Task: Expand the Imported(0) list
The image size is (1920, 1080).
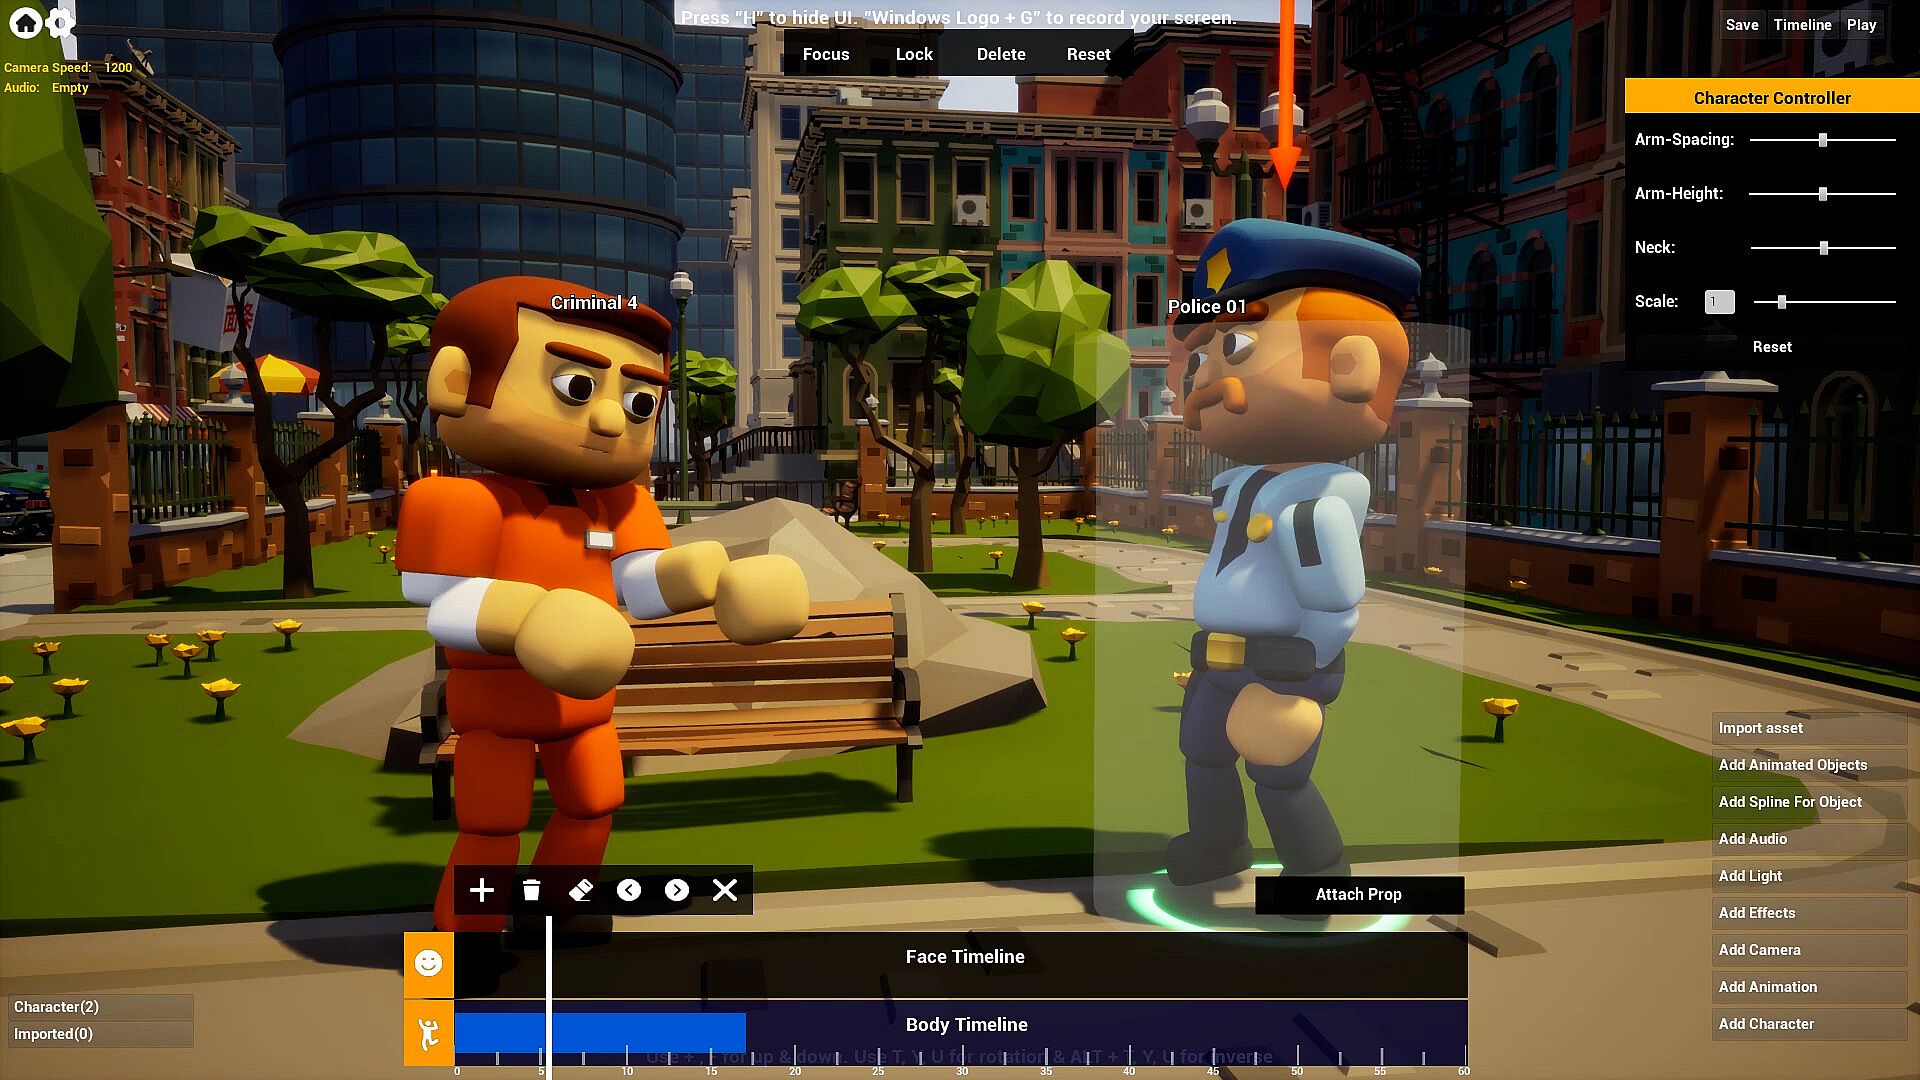Action: [x=99, y=1034]
